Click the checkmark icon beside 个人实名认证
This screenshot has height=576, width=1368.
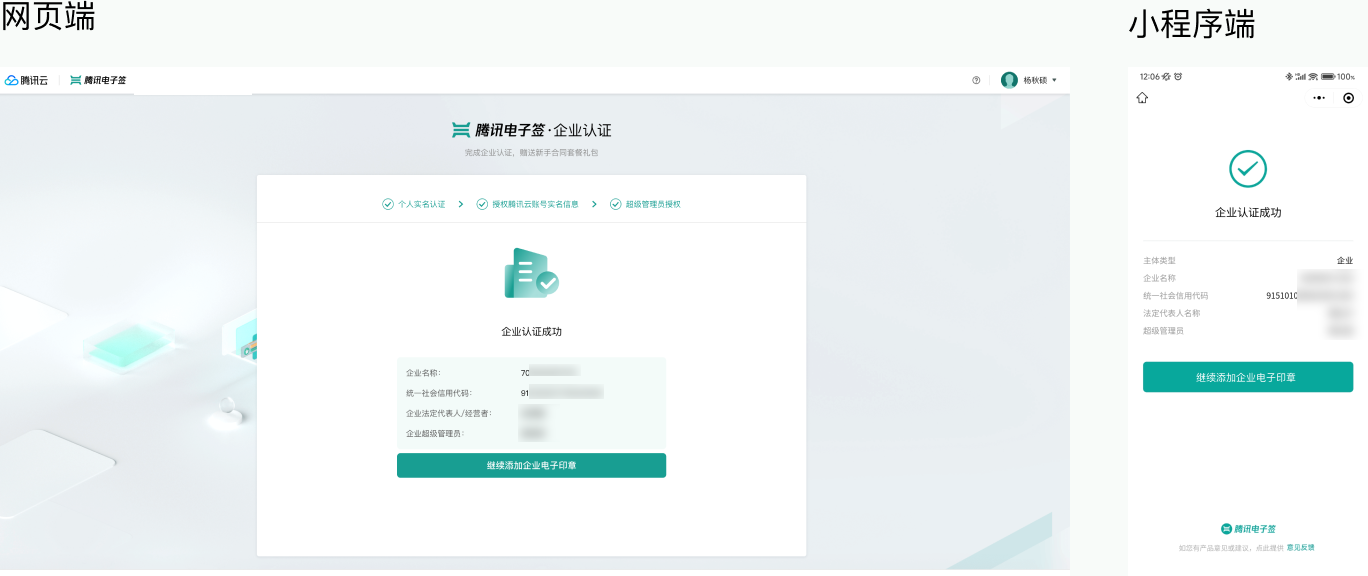(388, 204)
